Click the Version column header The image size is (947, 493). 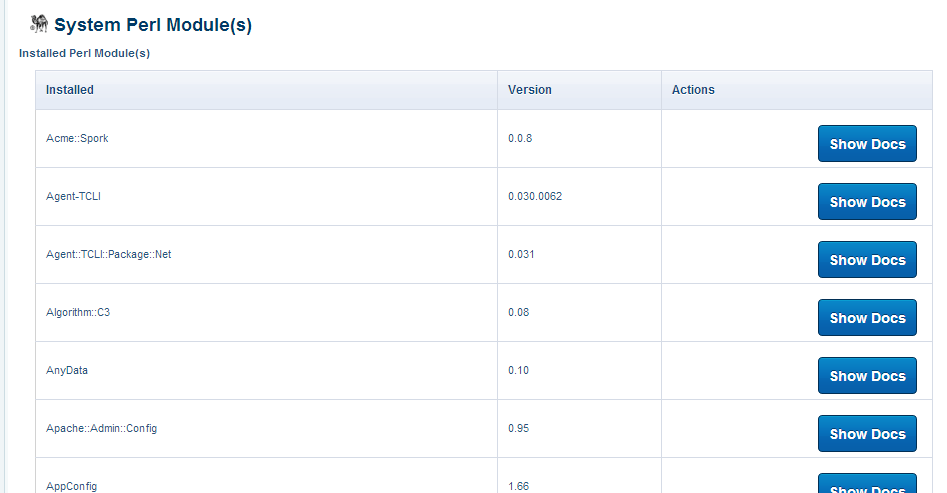point(530,89)
